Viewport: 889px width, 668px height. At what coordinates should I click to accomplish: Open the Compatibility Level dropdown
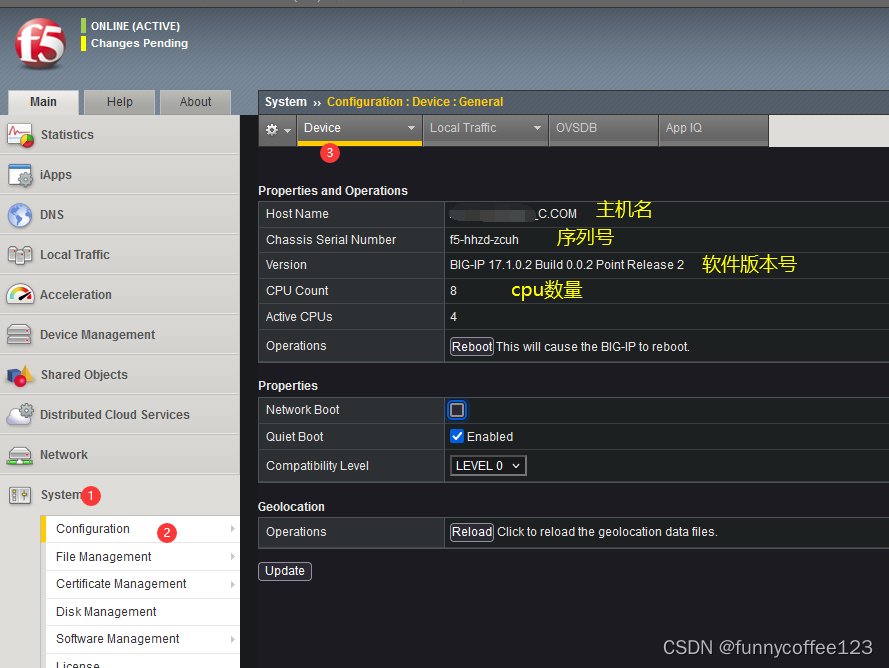488,466
